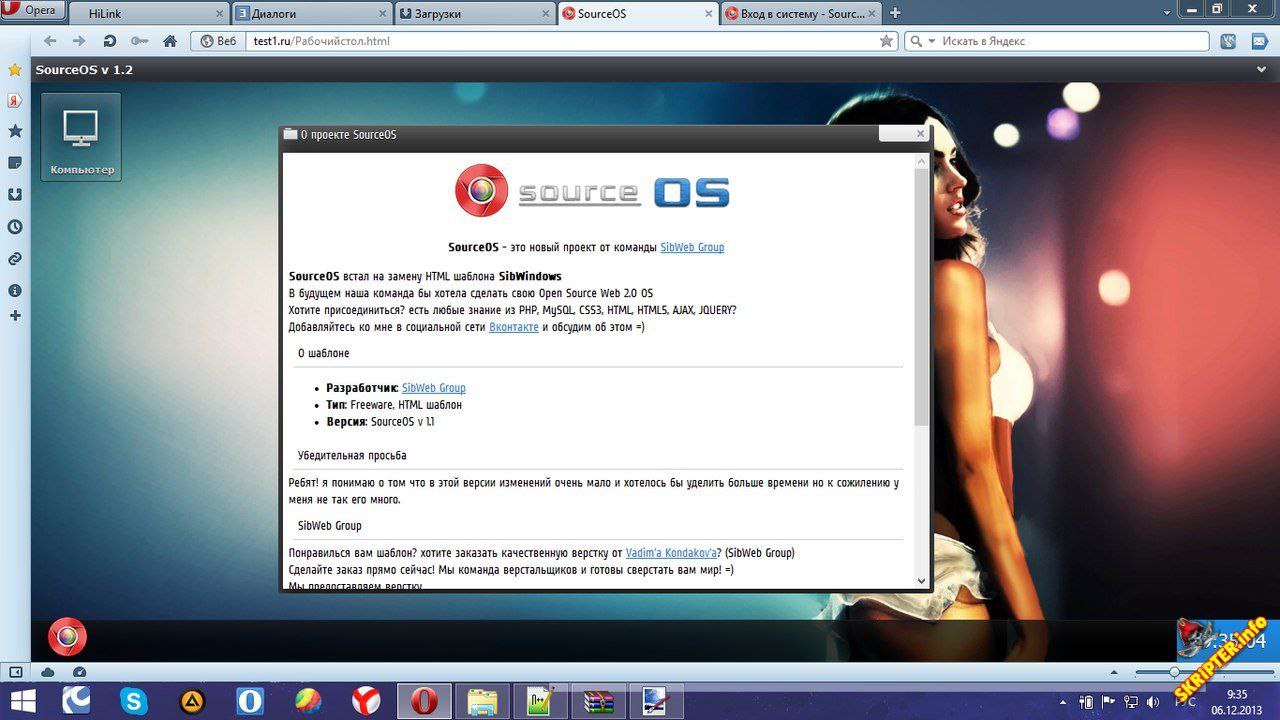The height and width of the screenshot is (720, 1280).
Task: Go back to the previous page
Action: [50, 41]
